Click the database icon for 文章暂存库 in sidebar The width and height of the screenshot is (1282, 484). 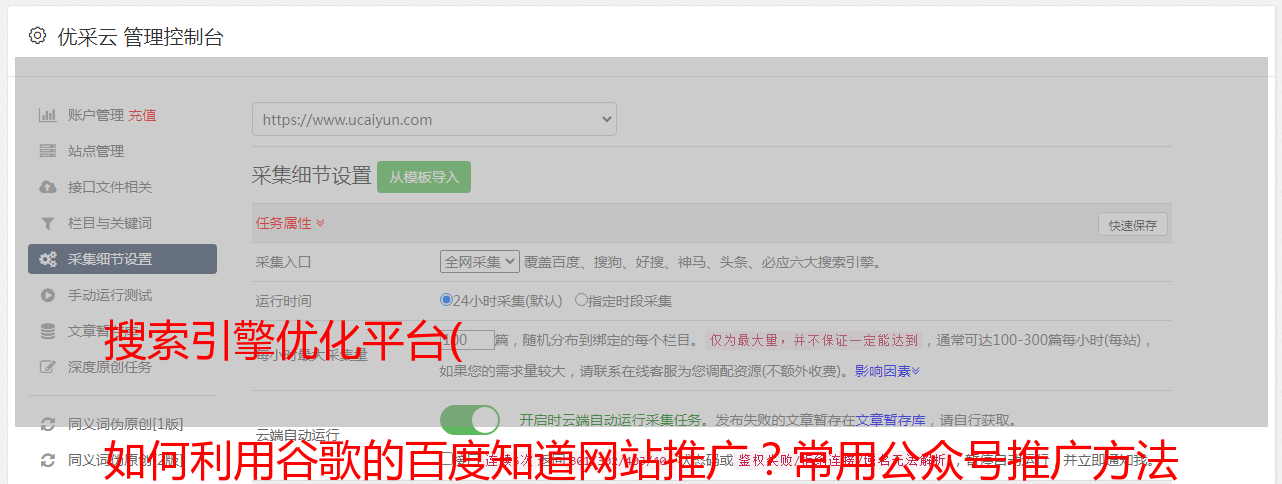pos(47,331)
